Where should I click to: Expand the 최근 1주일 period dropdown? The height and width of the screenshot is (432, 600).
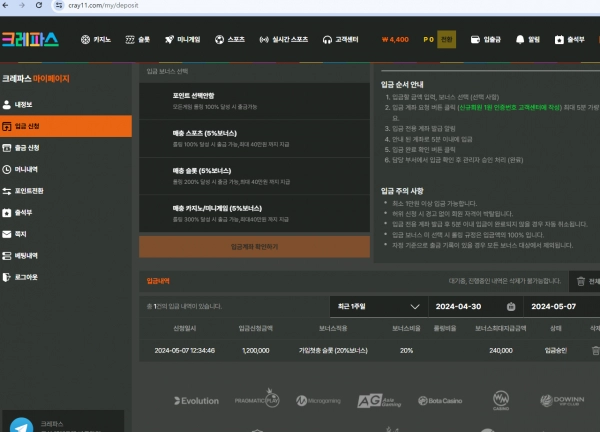[379, 306]
